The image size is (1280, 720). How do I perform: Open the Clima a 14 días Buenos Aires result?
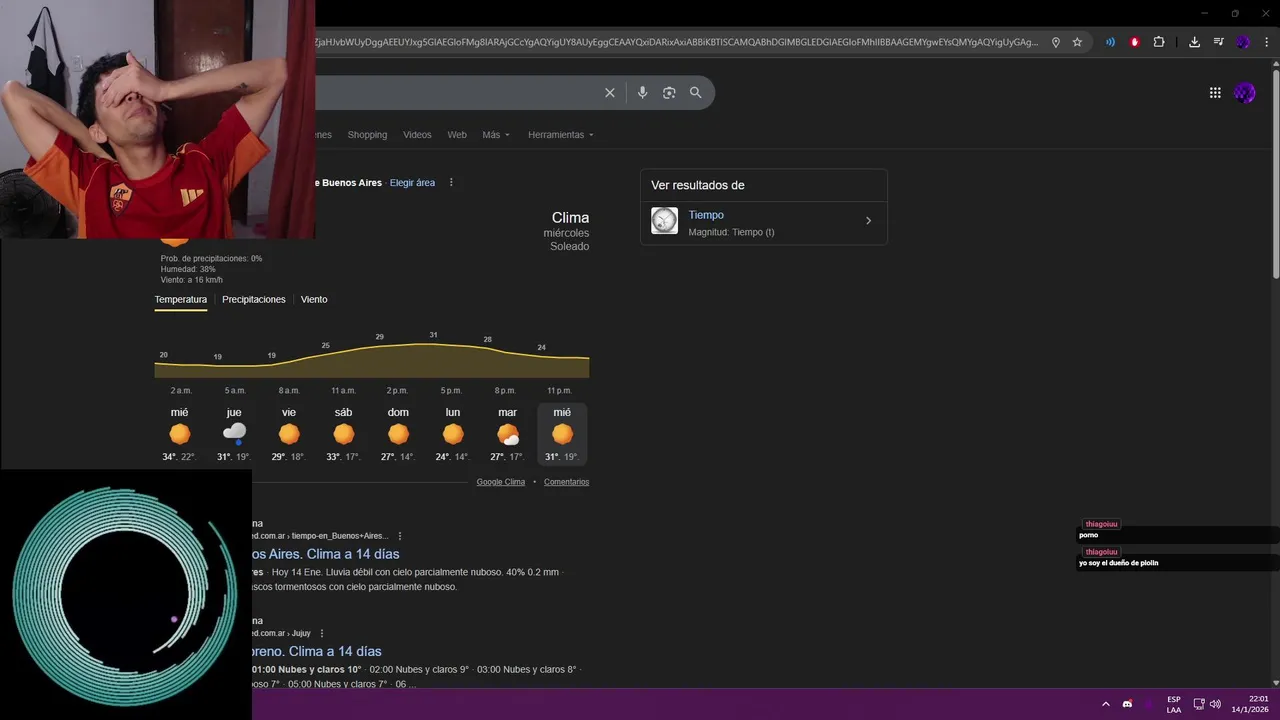click(x=326, y=554)
